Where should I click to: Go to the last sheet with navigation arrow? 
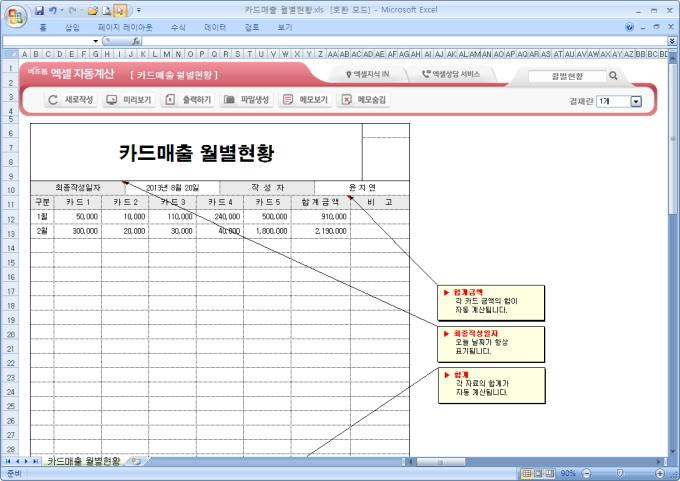36,461
